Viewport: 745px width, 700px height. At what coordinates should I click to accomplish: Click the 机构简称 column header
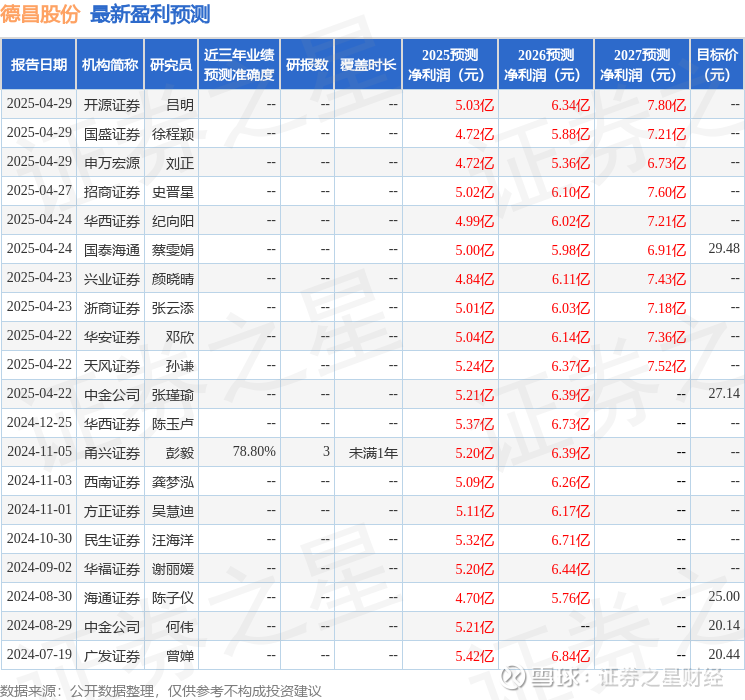[x=110, y=64]
